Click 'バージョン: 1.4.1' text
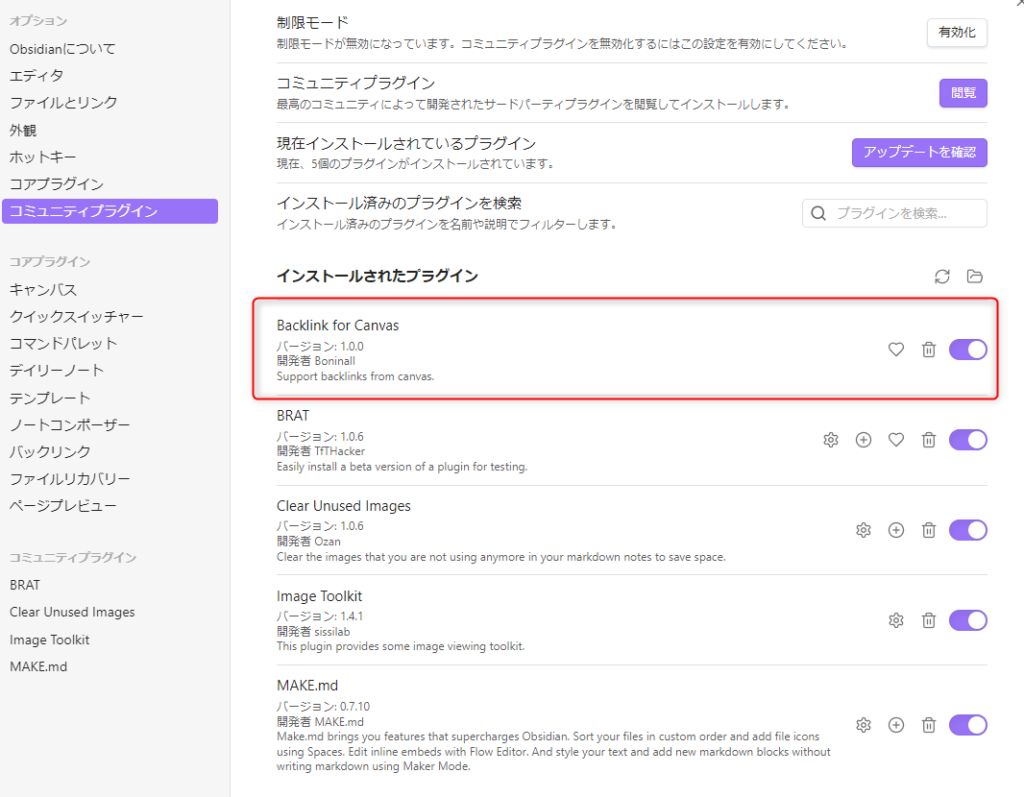The image size is (1024, 797). [x=320, y=616]
